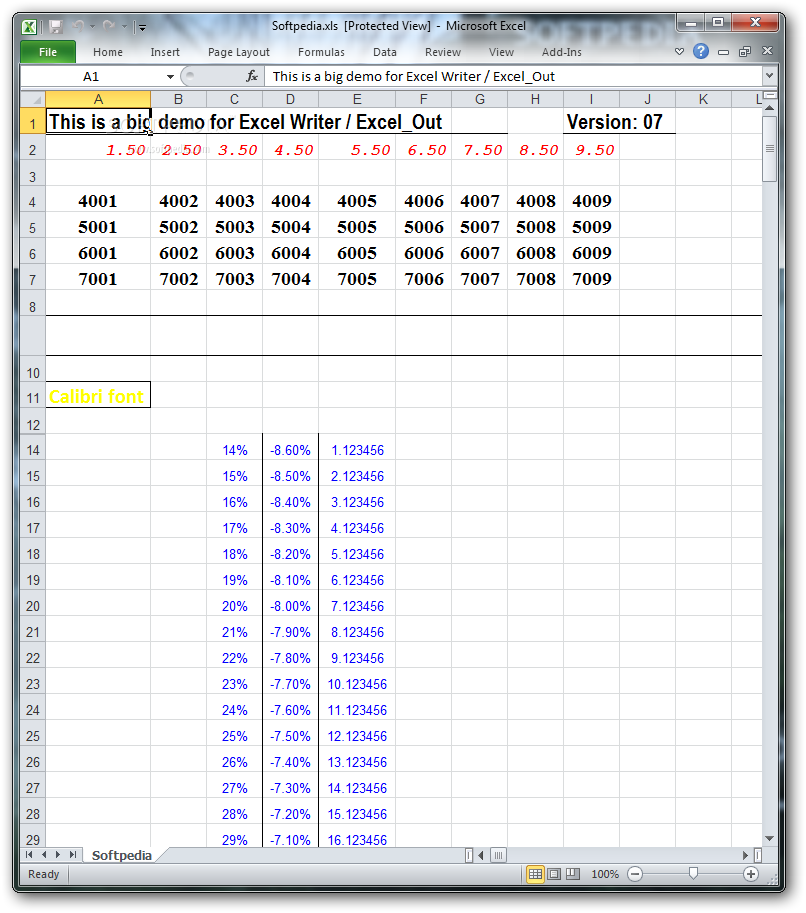Switch to Normal view icon in status bar

[x=535, y=874]
